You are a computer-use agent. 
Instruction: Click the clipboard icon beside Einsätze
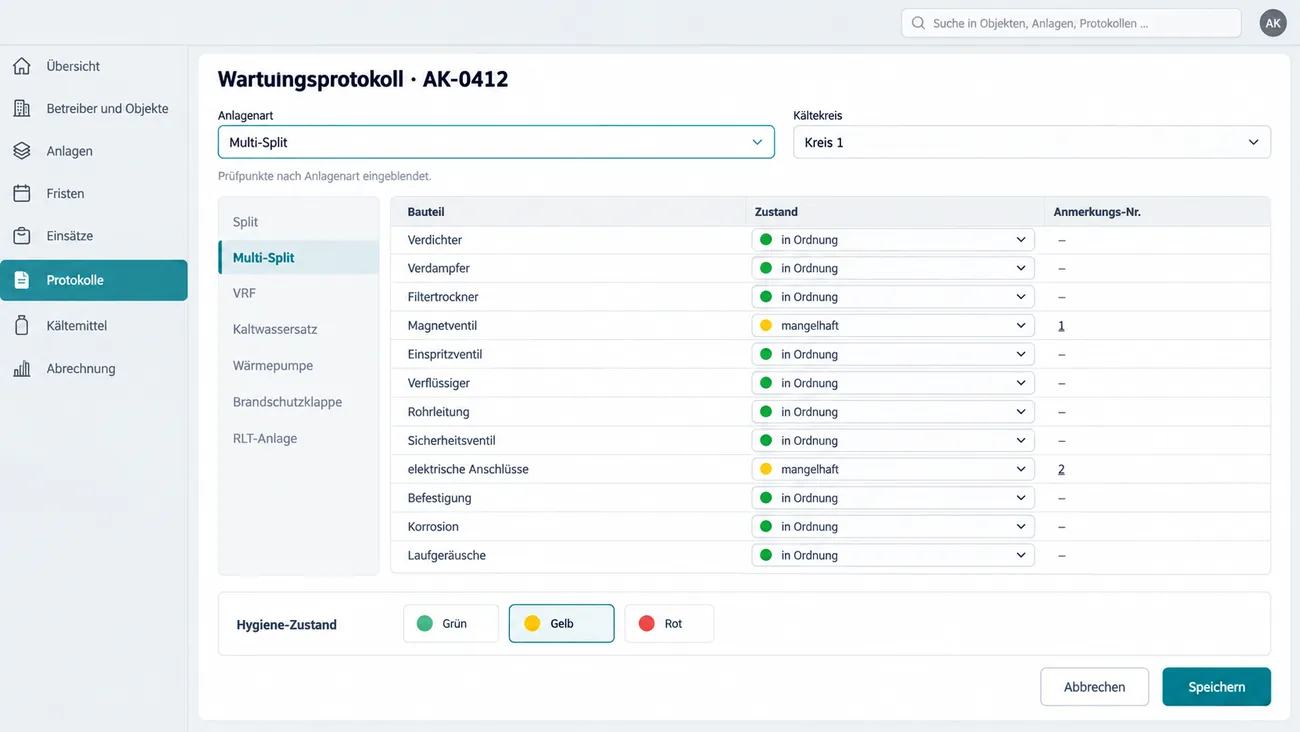coord(22,236)
